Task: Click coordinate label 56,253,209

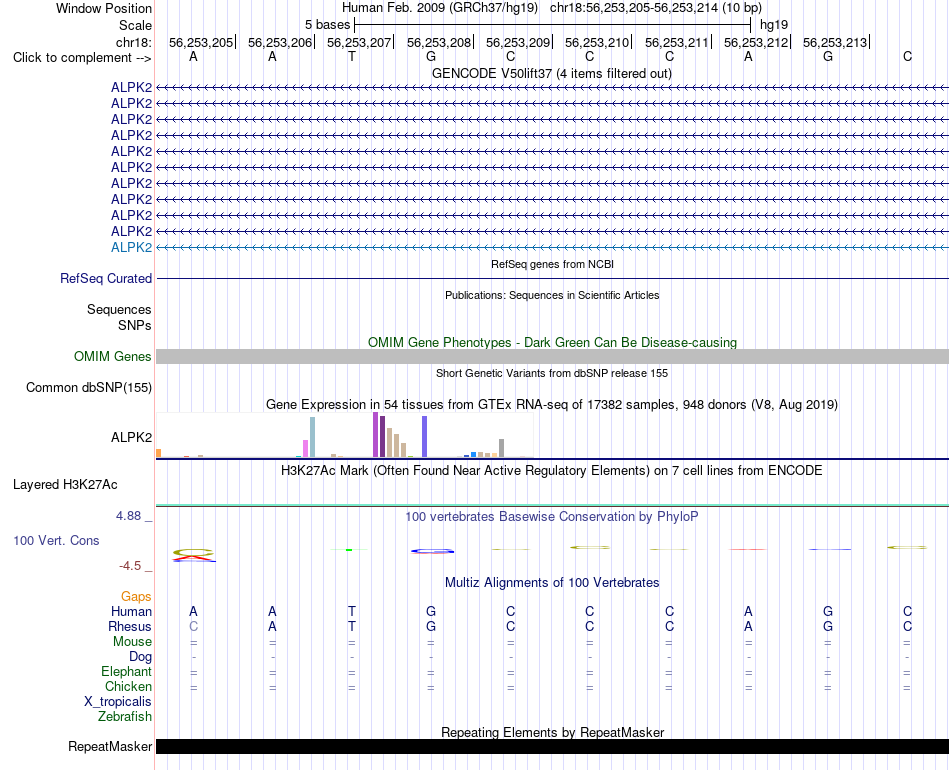Action: (x=518, y=42)
